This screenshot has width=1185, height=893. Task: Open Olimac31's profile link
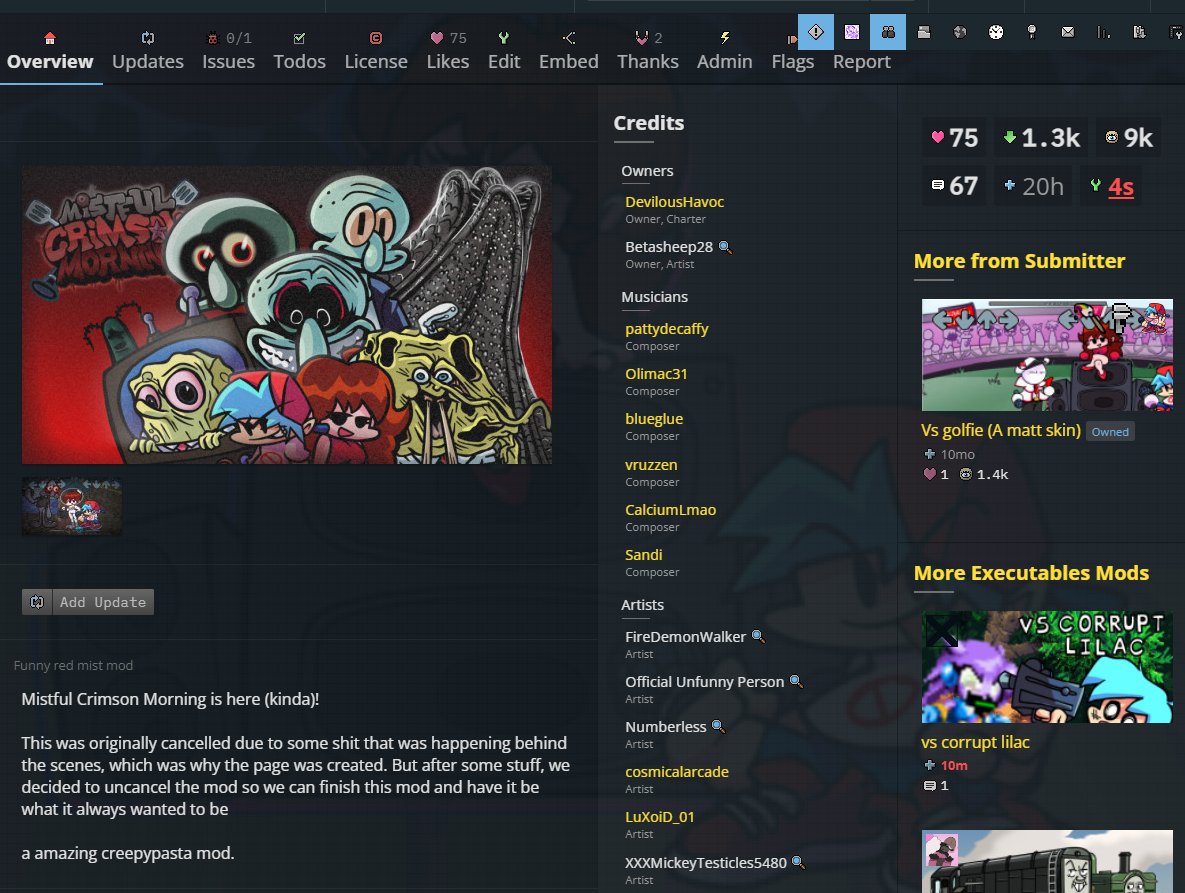click(x=656, y=374)
